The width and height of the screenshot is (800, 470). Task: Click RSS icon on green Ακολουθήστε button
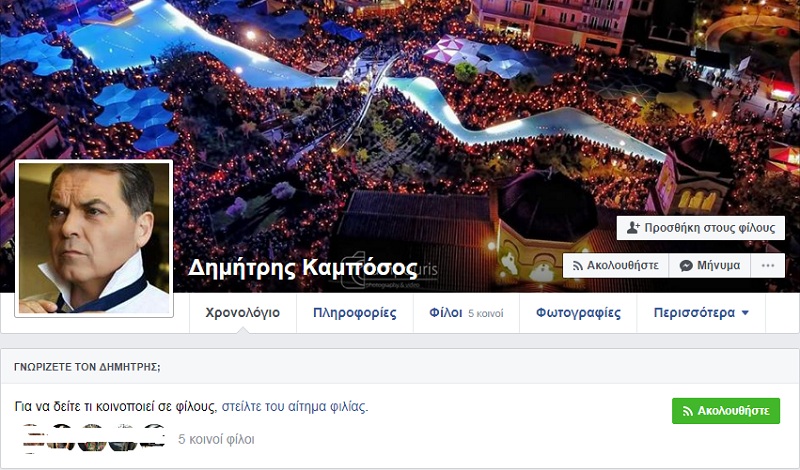688,411
